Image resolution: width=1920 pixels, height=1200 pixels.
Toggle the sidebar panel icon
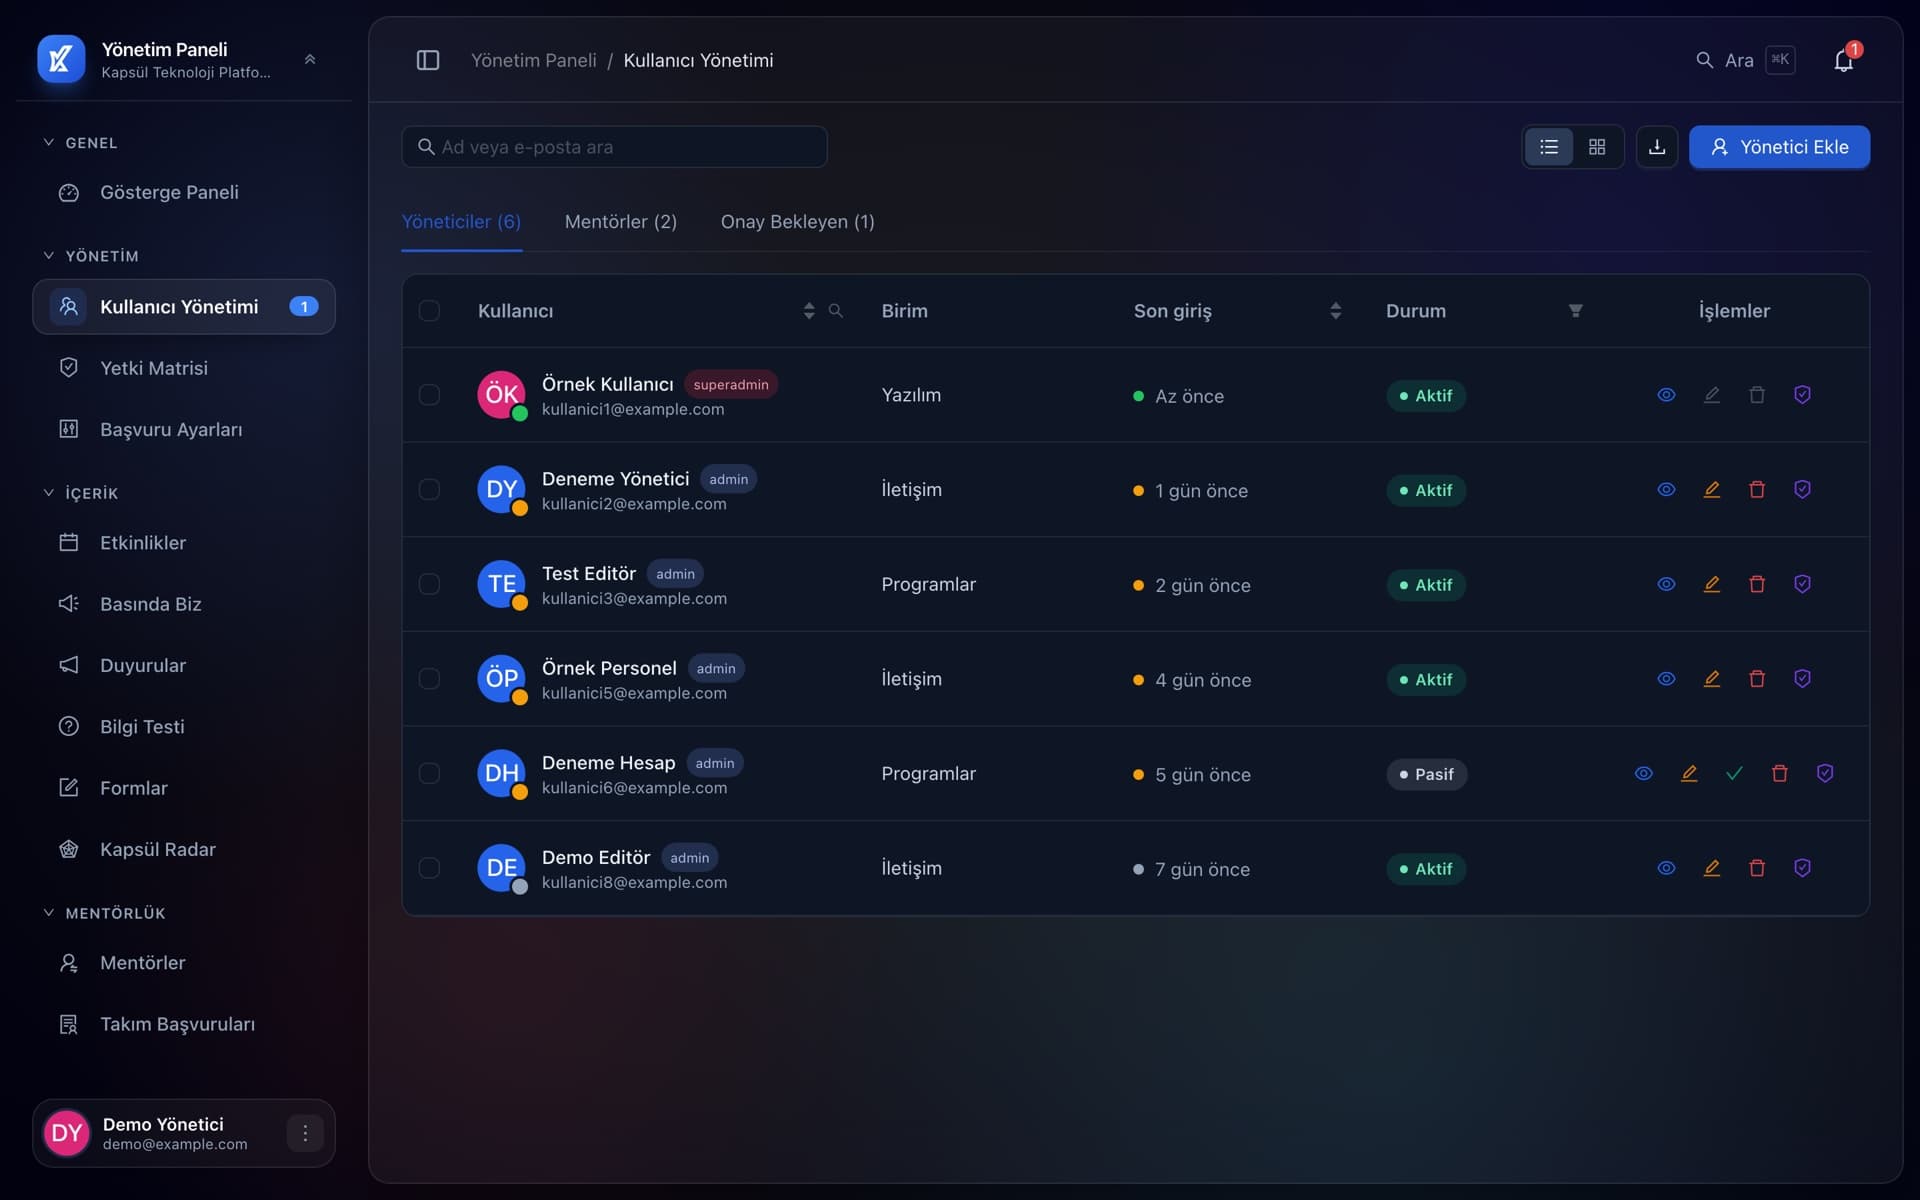(428, 60)
